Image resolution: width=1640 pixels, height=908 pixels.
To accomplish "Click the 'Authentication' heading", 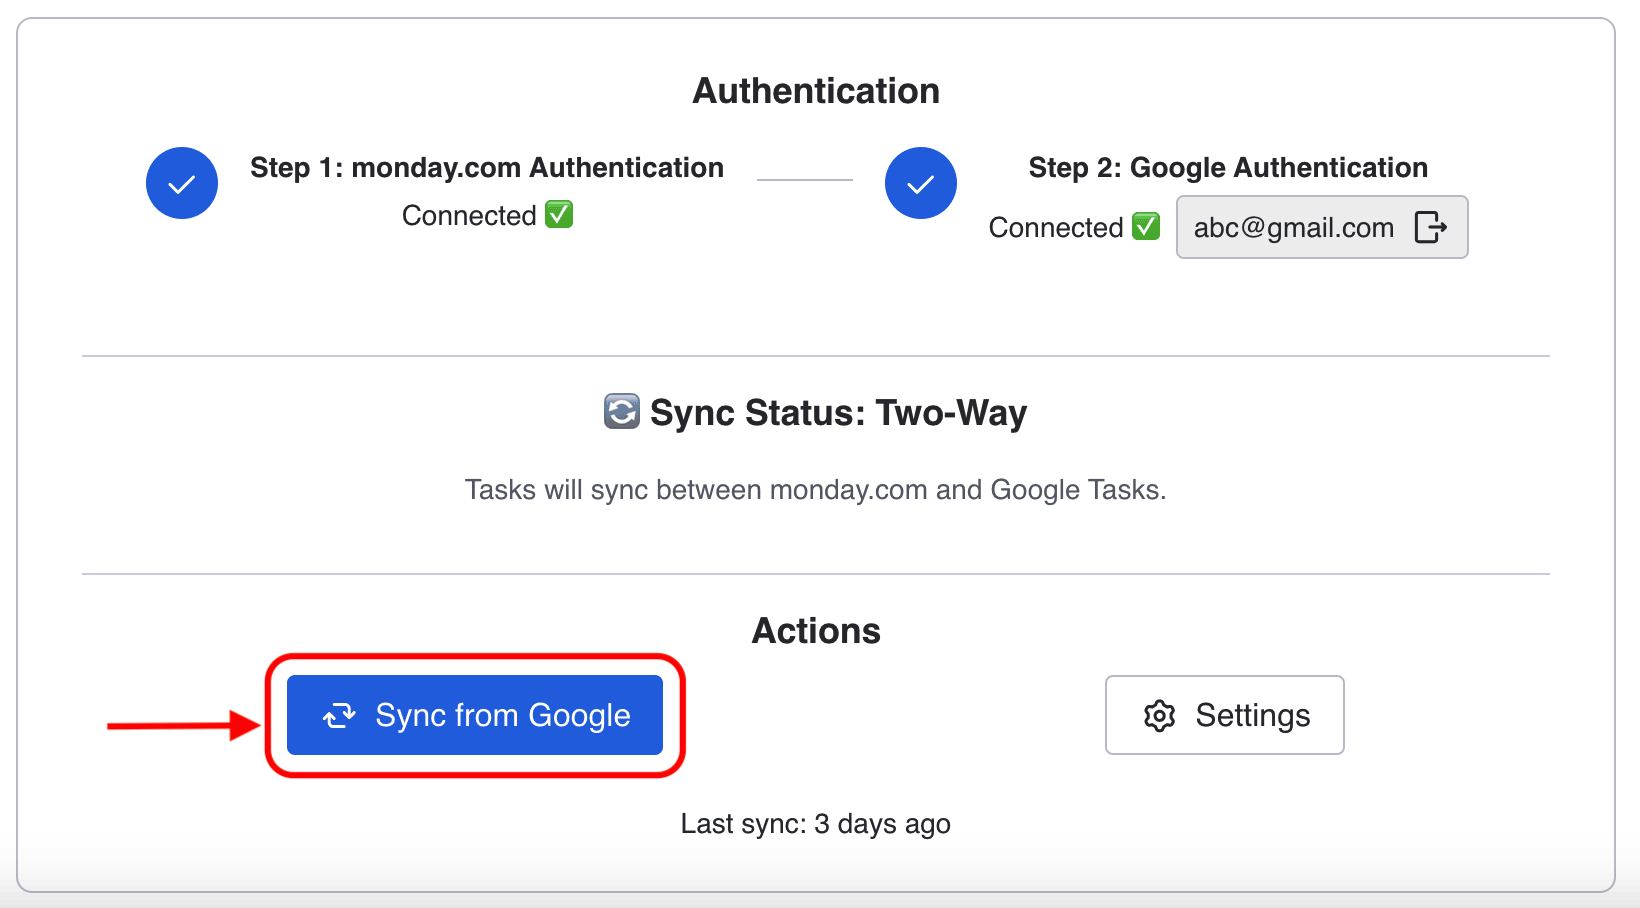I will click(x=816, y=91).
